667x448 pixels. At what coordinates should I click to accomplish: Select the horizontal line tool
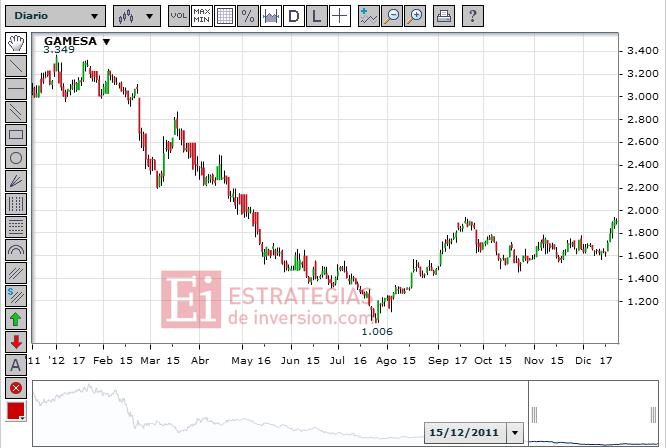click(16, 89)
